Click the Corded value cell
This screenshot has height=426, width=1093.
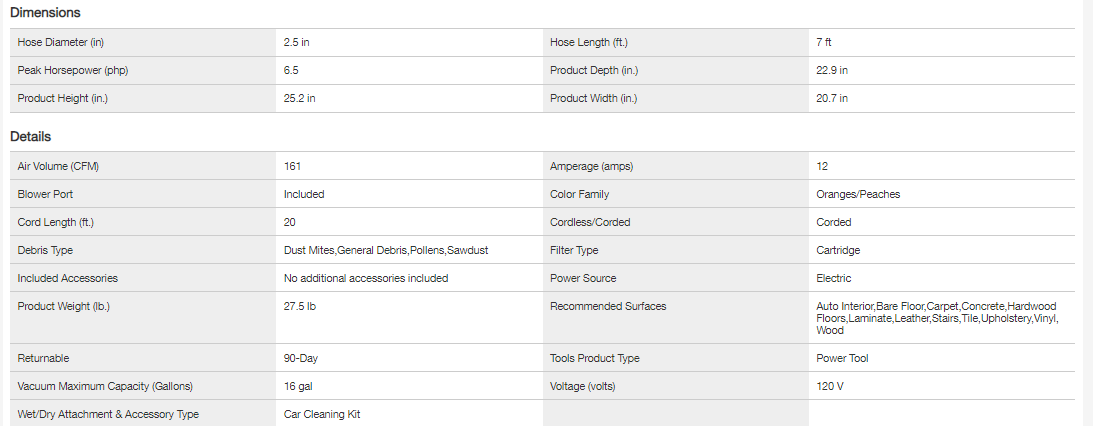[834, 223]
